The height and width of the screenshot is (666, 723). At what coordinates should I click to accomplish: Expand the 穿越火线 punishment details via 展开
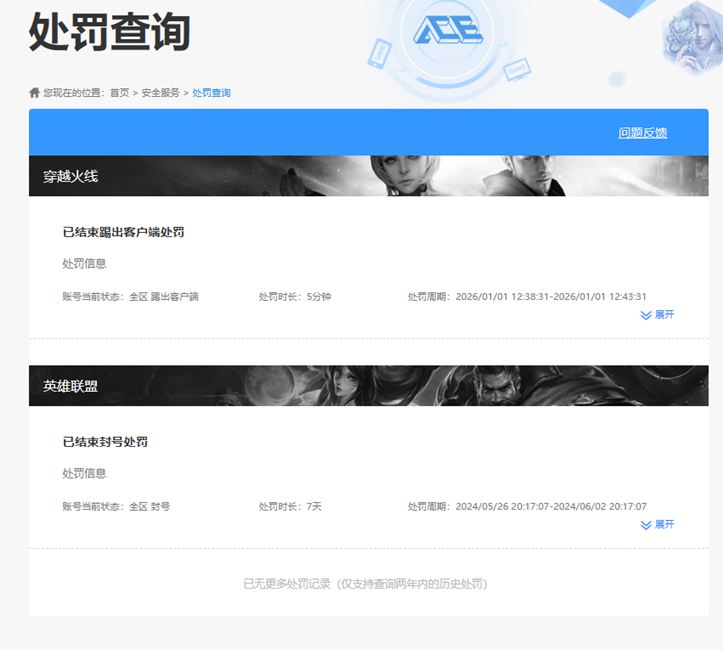(x=664, y=315)
